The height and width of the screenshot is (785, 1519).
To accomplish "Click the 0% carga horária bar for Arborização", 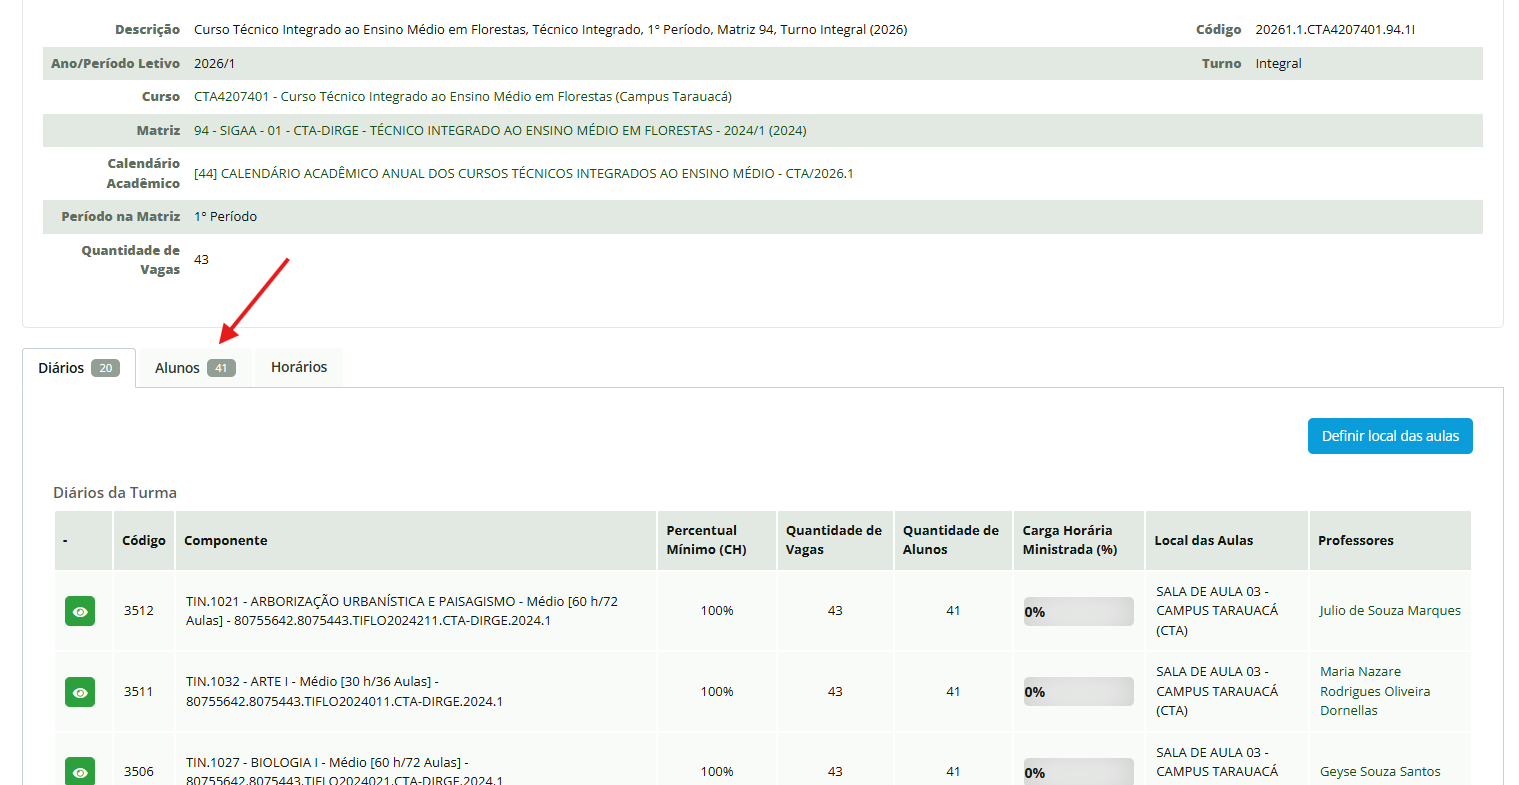I will pos(1078,611).
